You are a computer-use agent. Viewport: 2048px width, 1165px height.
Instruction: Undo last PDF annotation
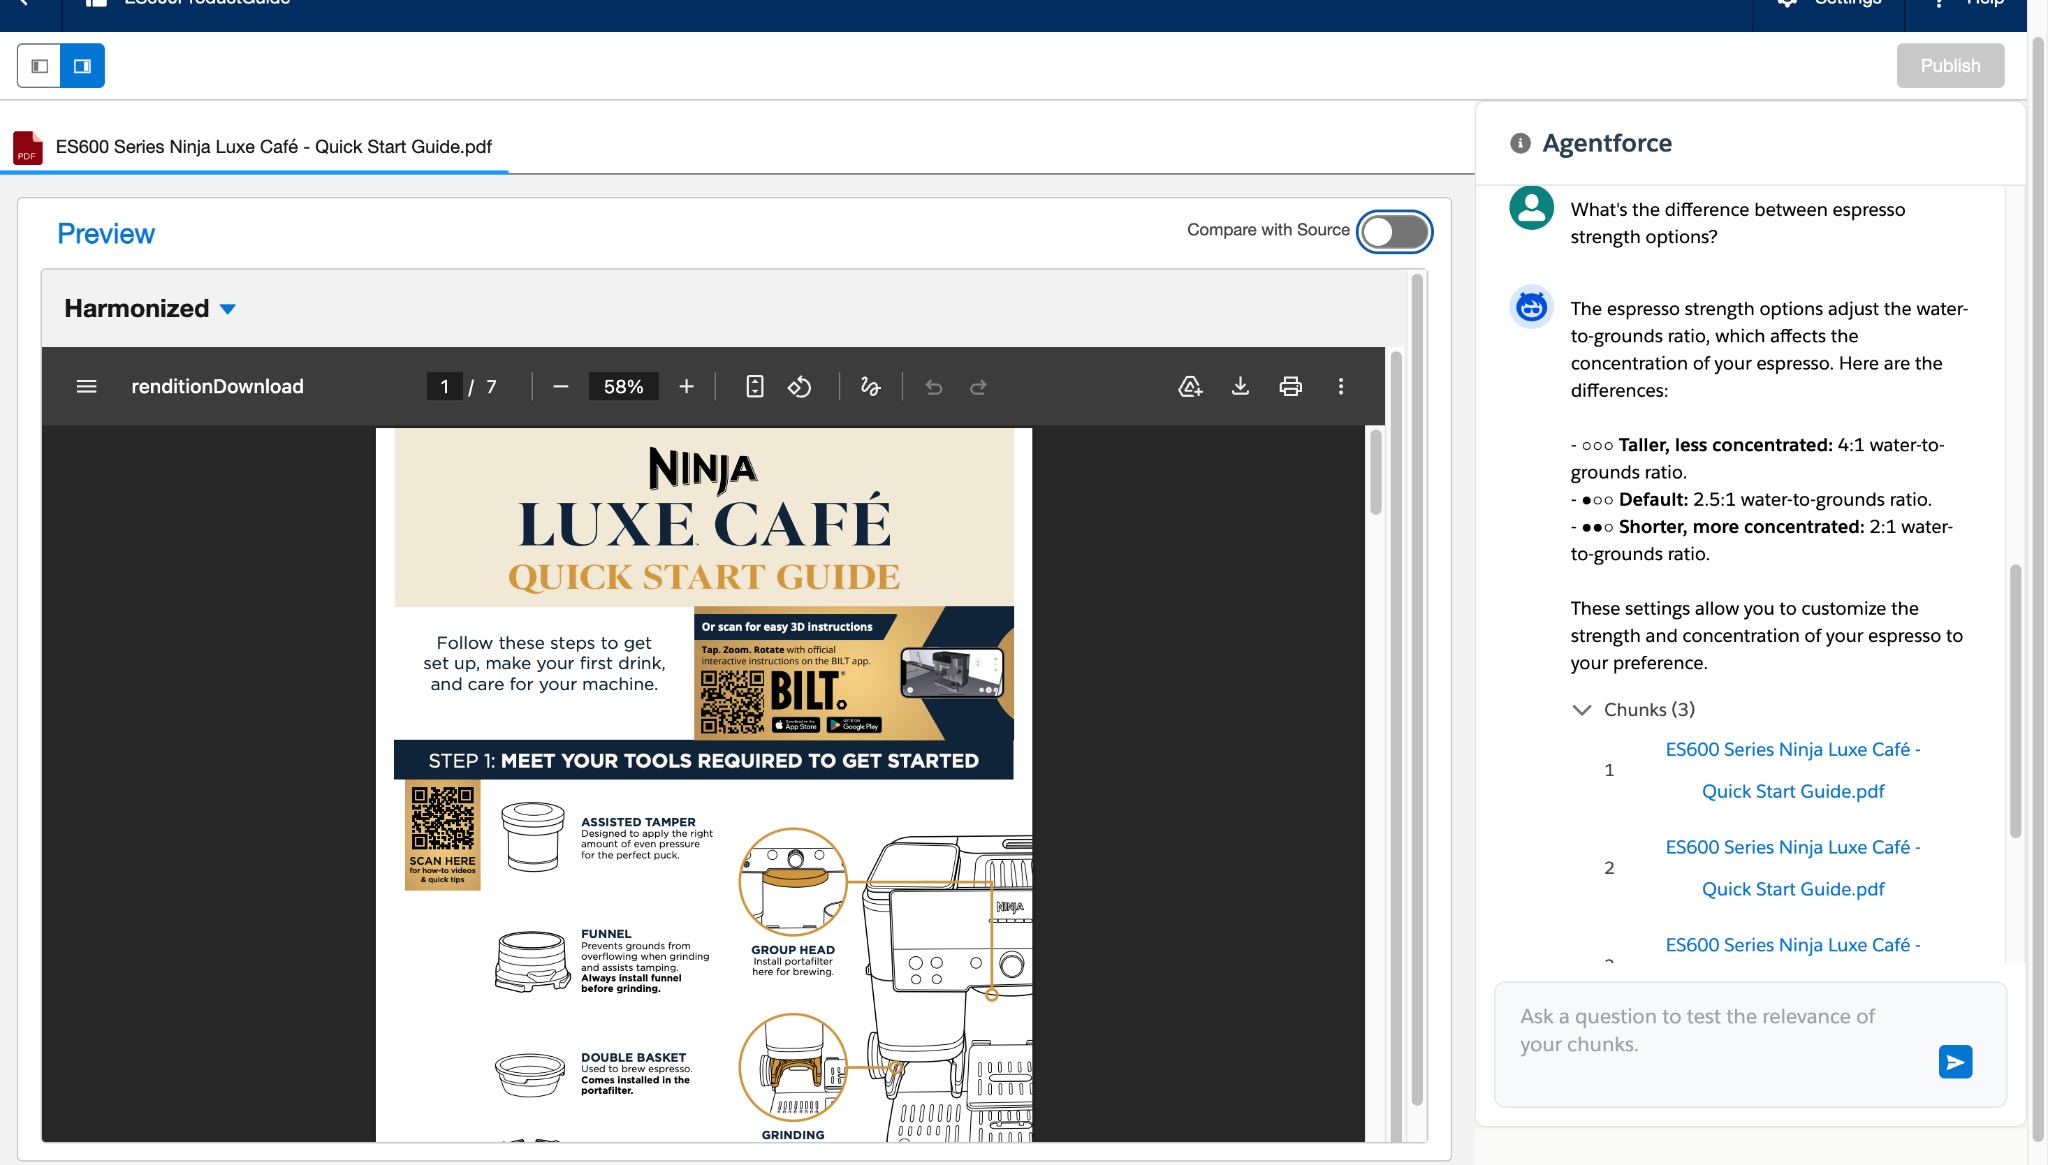(x=934, y=386)
